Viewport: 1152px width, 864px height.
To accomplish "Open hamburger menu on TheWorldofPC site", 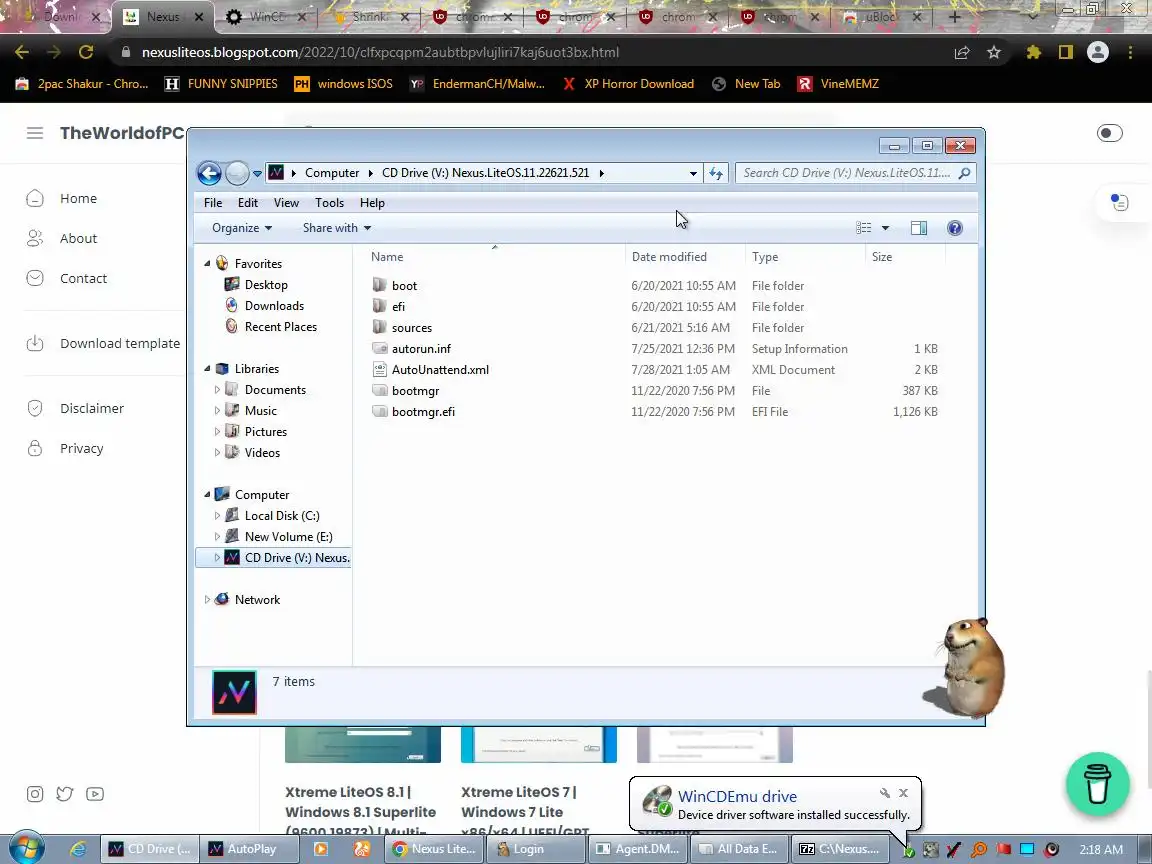I will click(35, 133).
